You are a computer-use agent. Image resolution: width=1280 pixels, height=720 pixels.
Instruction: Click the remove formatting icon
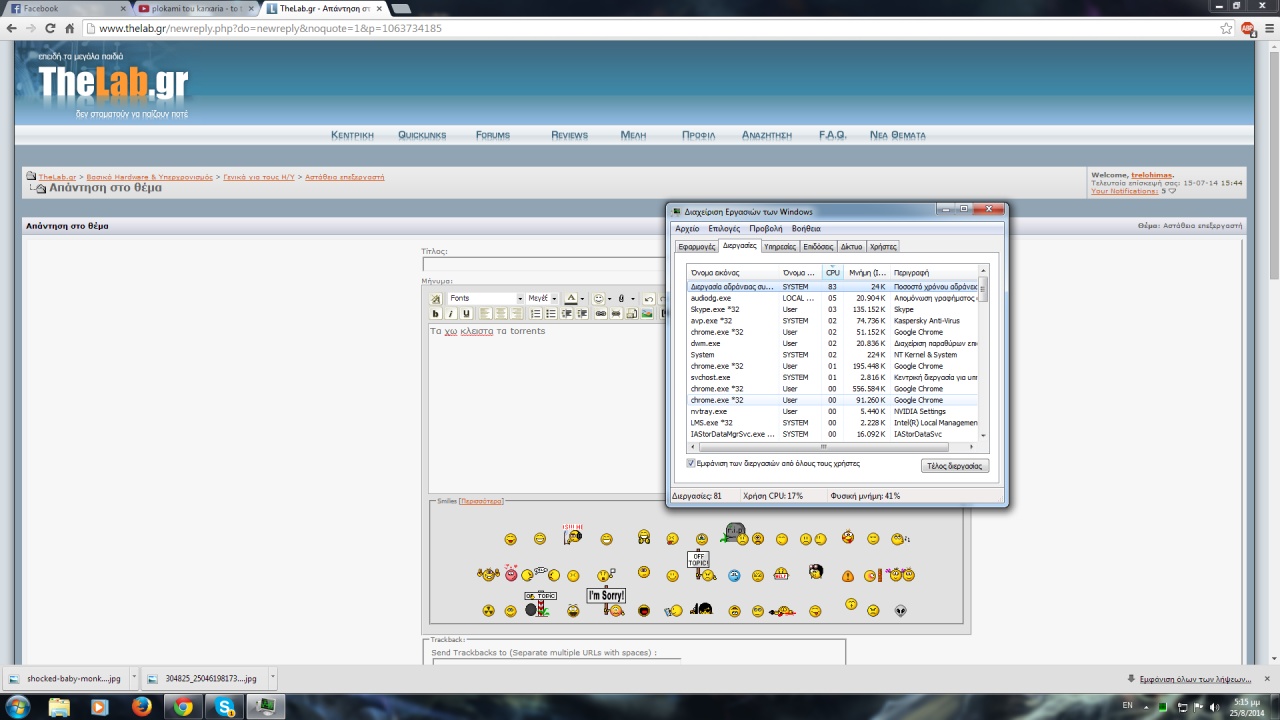pyautogui.click(x=436, y=298)
